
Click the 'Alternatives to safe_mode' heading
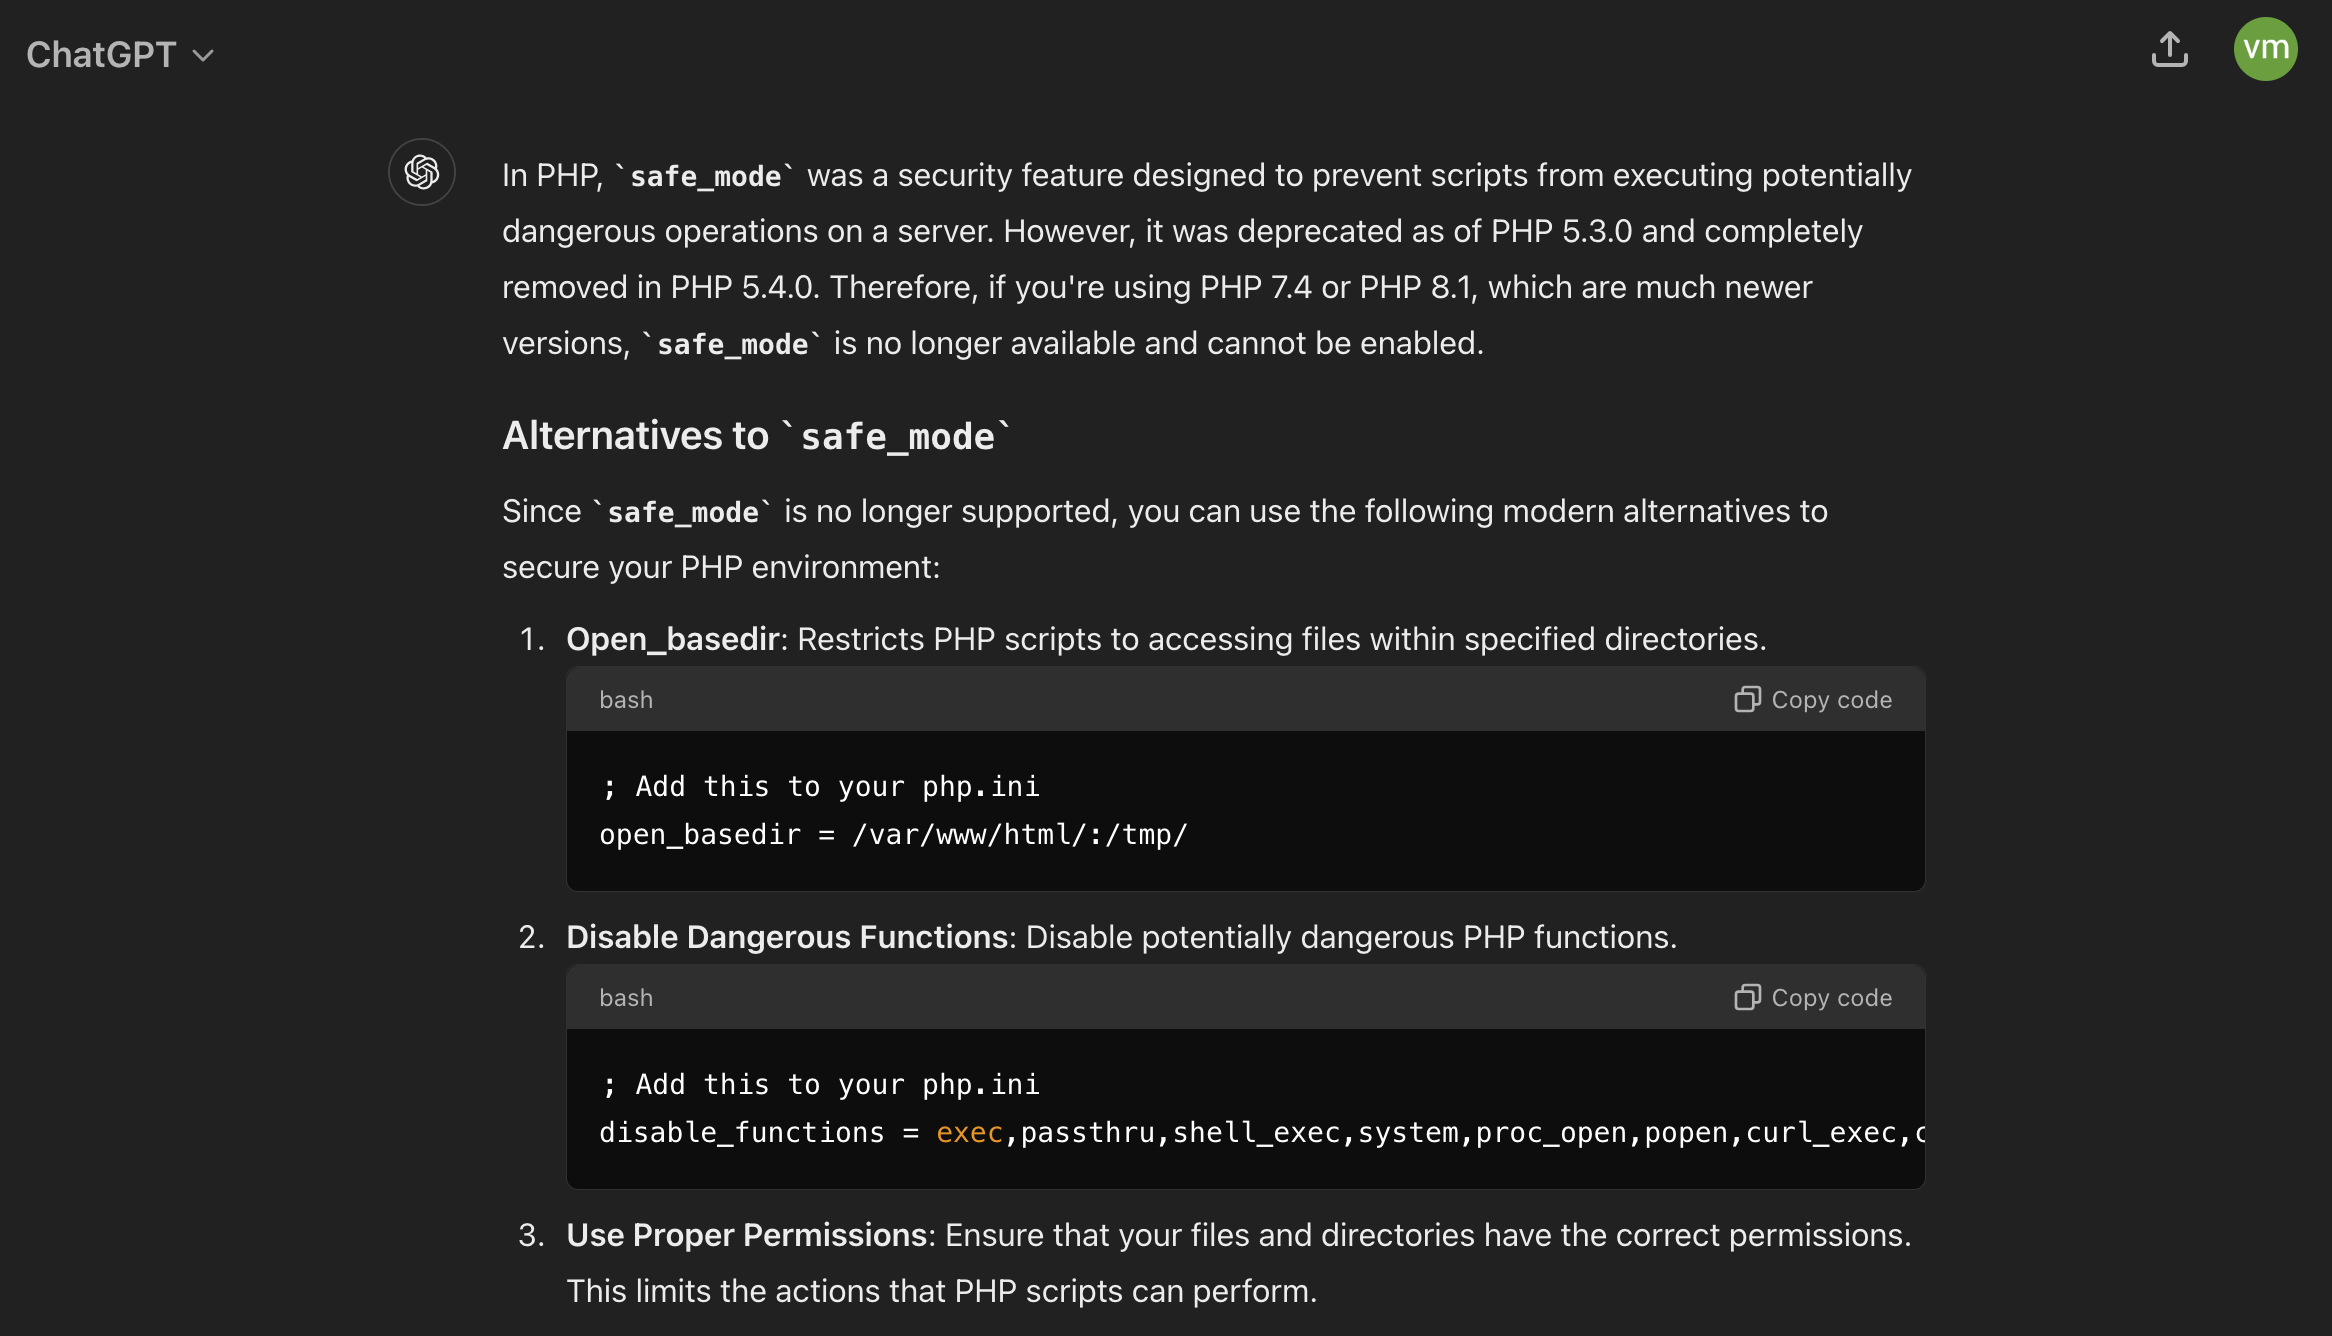(756, 436)
